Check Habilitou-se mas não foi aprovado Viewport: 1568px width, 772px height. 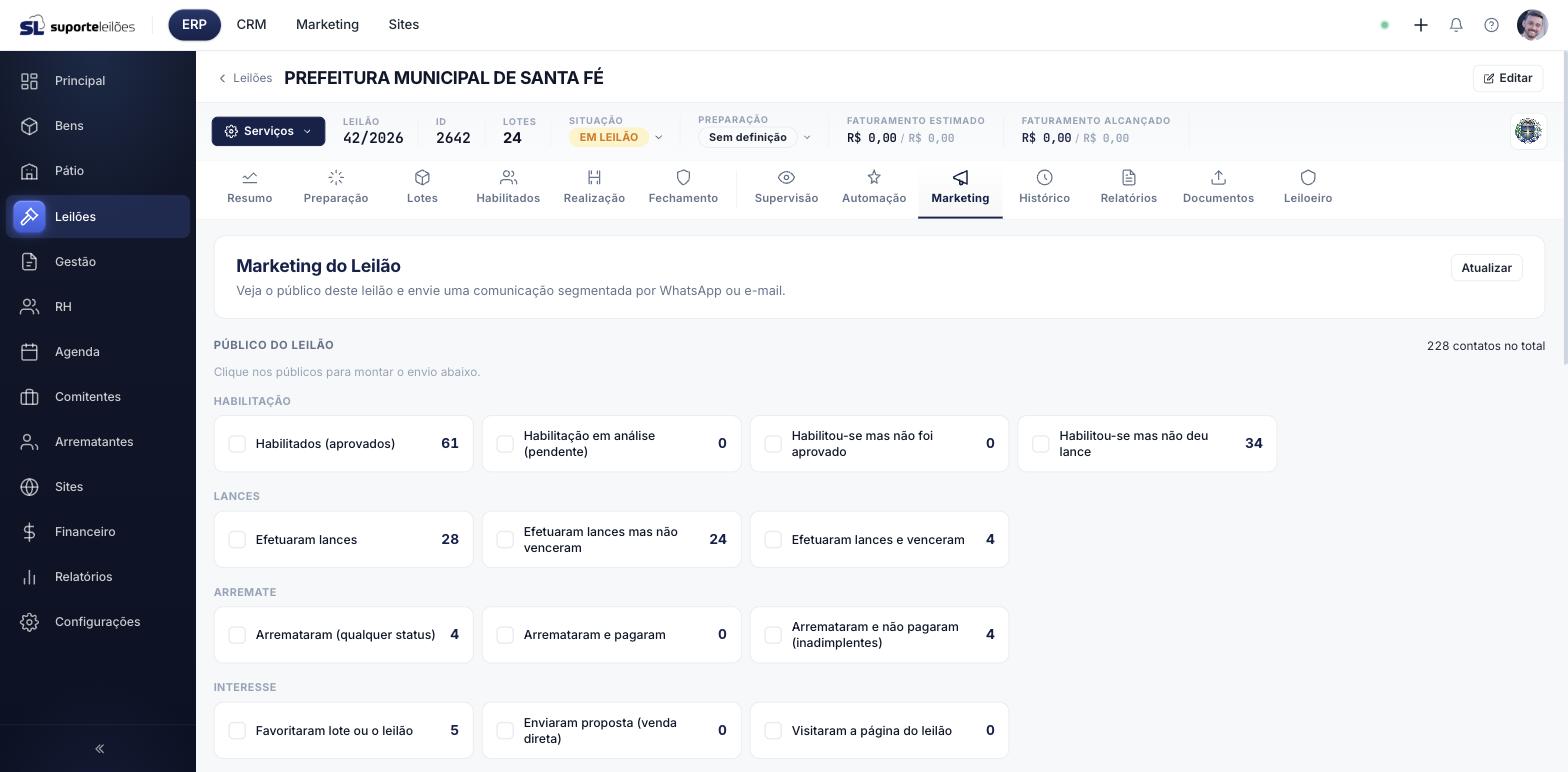click(x=773, y=444)
